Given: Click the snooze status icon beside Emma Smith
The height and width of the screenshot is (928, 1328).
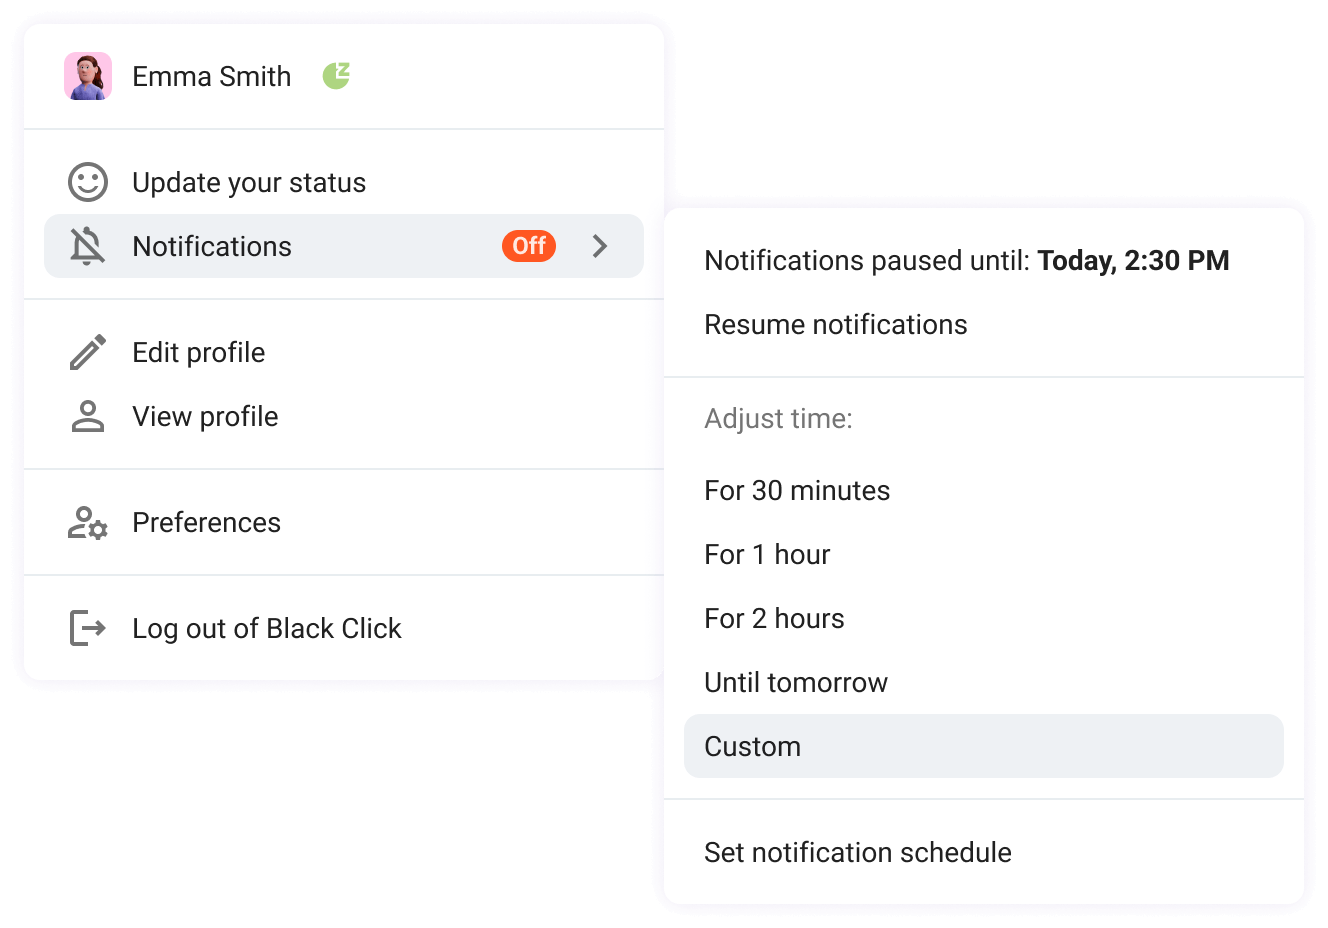Looking at the screenshot, I should point(336,75).
